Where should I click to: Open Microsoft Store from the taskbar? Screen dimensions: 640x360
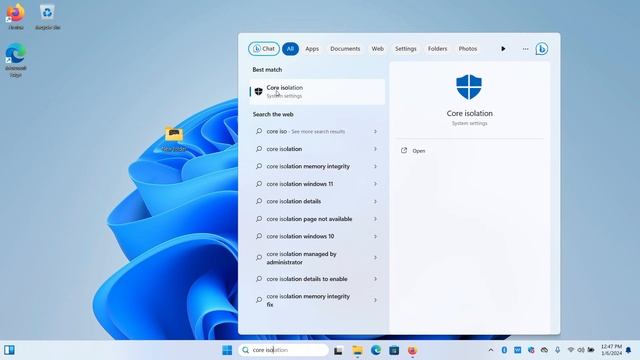click(394, 350)
